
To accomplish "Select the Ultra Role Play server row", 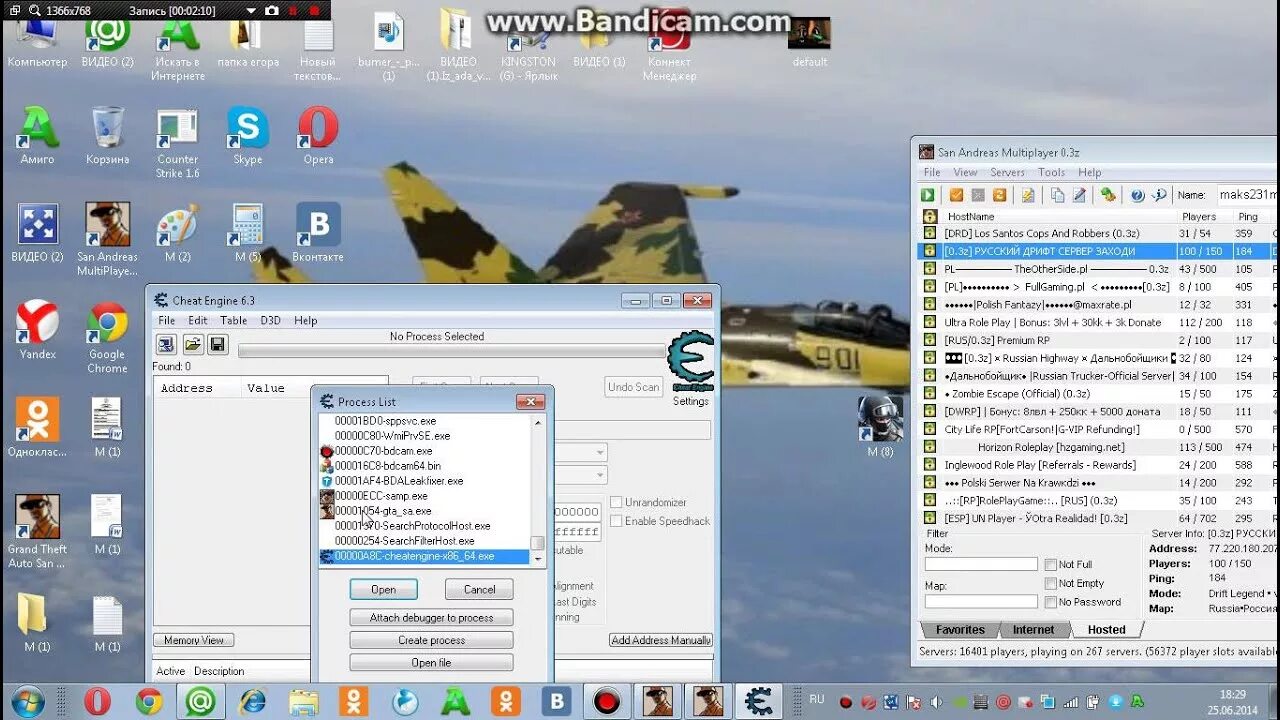I will click(1097, 323).
